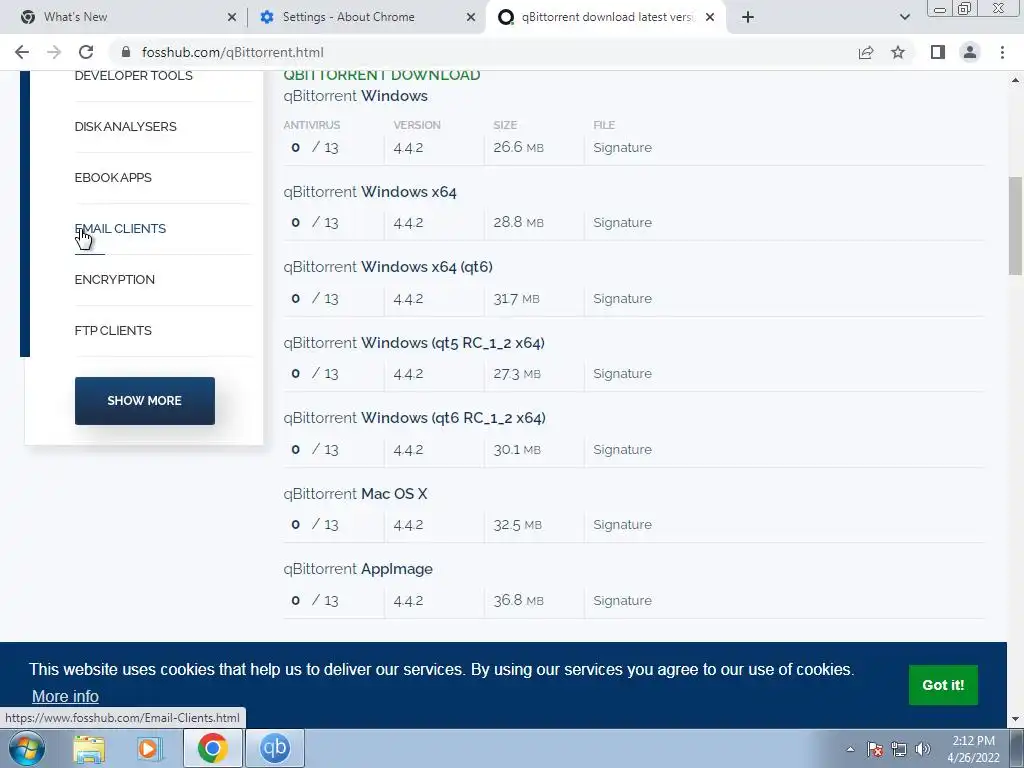Open Signature for Windows x64 (qt6)
The image size is (1024, 768).
click(622, 298)
